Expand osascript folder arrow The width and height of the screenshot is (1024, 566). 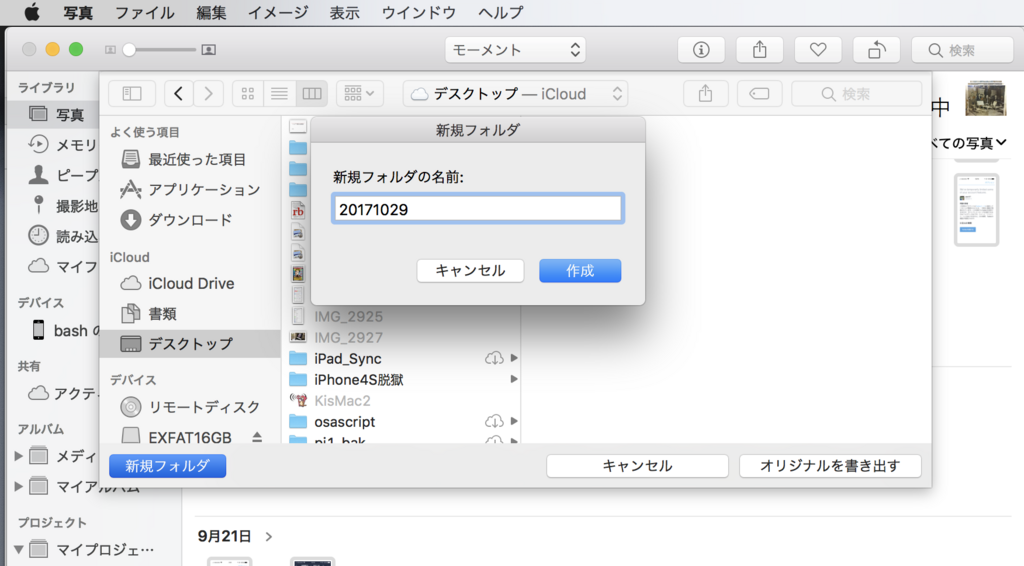514,421
